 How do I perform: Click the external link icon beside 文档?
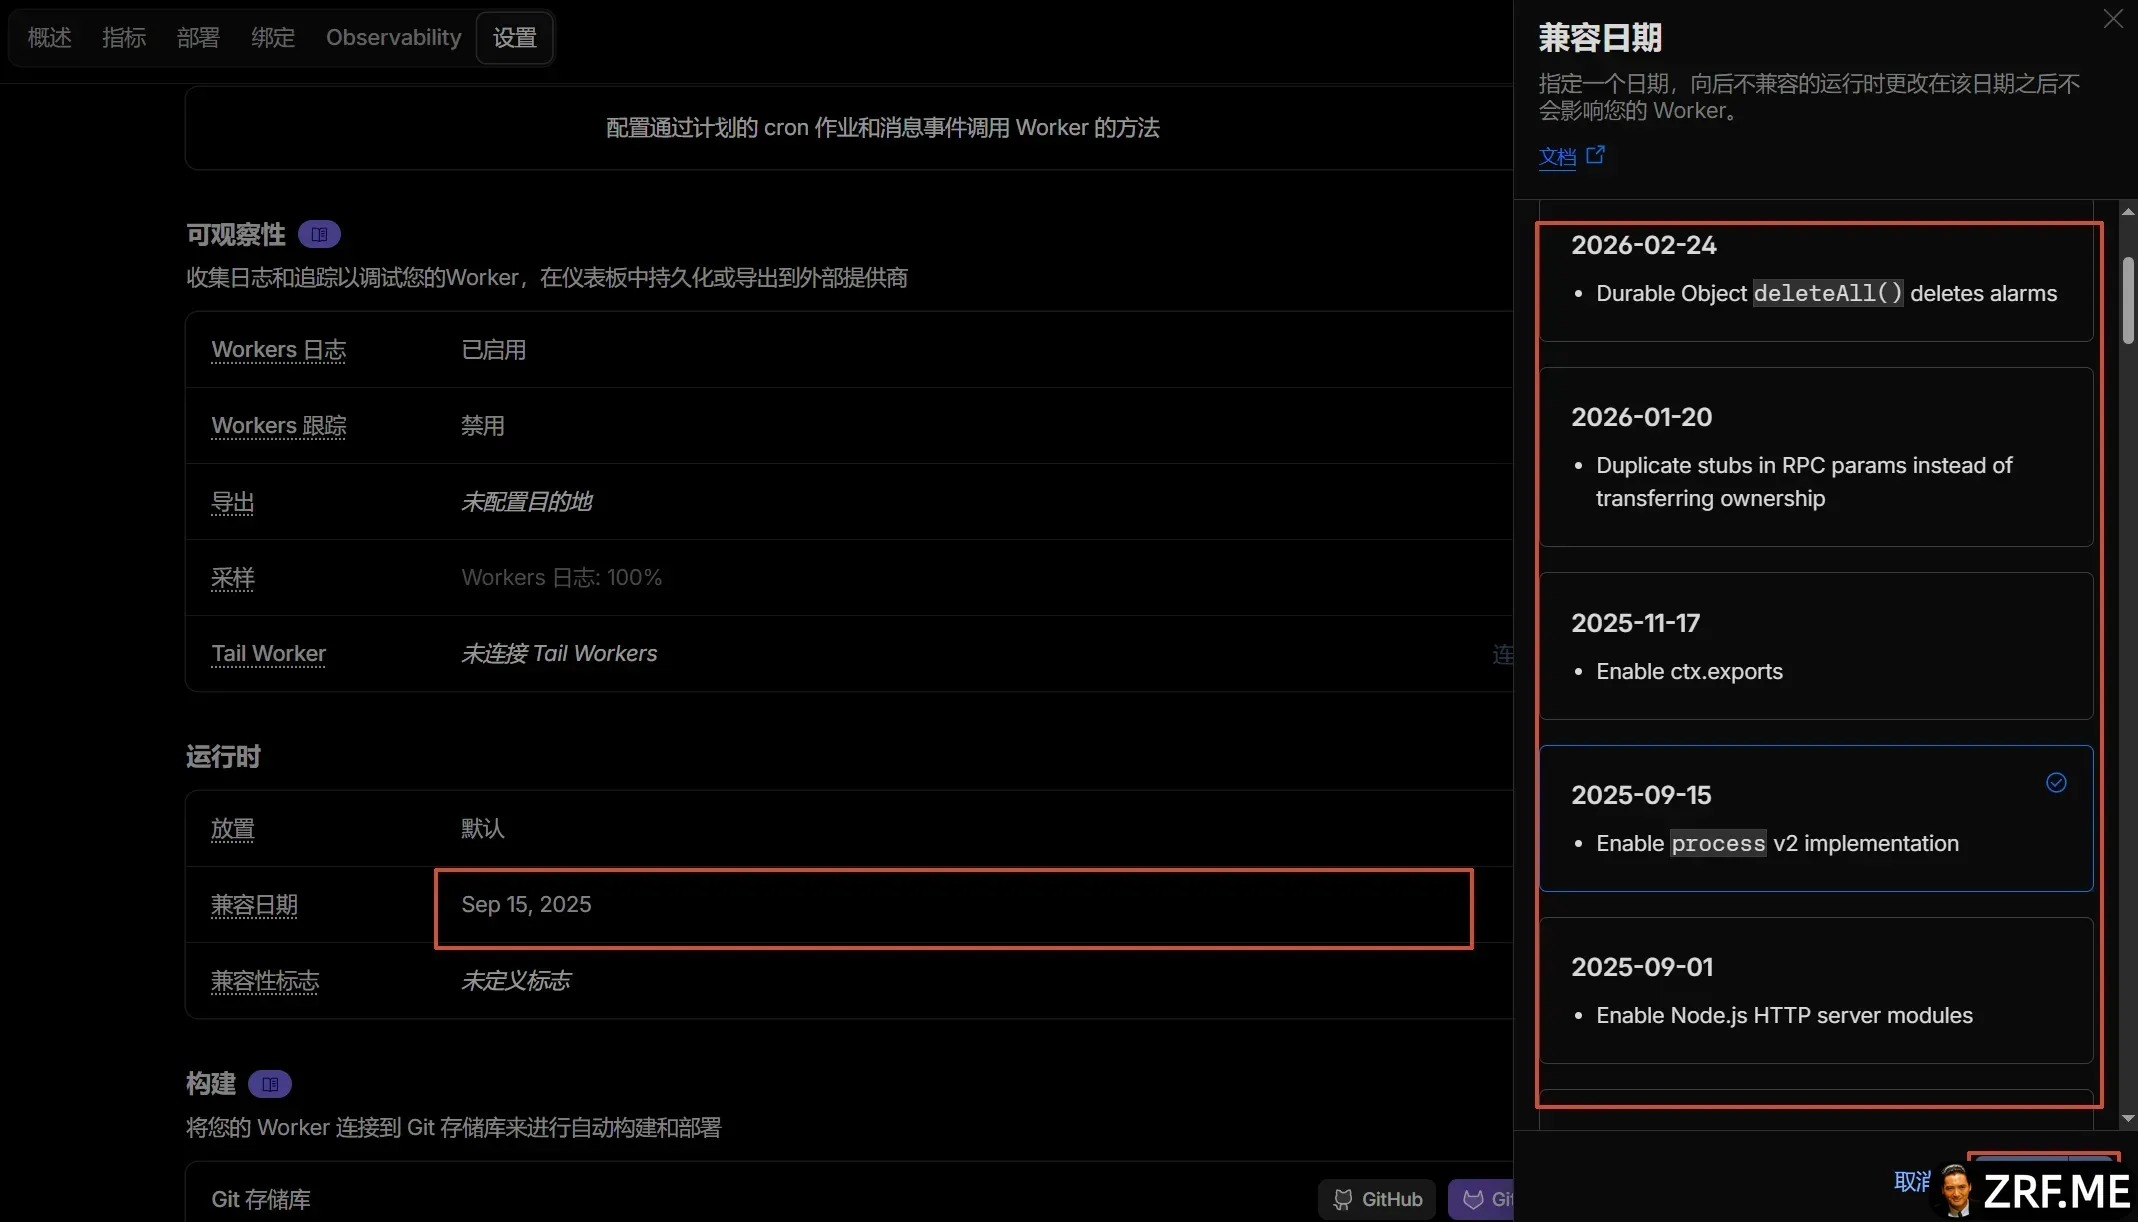pyautogui.click(x=1596, y=155)
